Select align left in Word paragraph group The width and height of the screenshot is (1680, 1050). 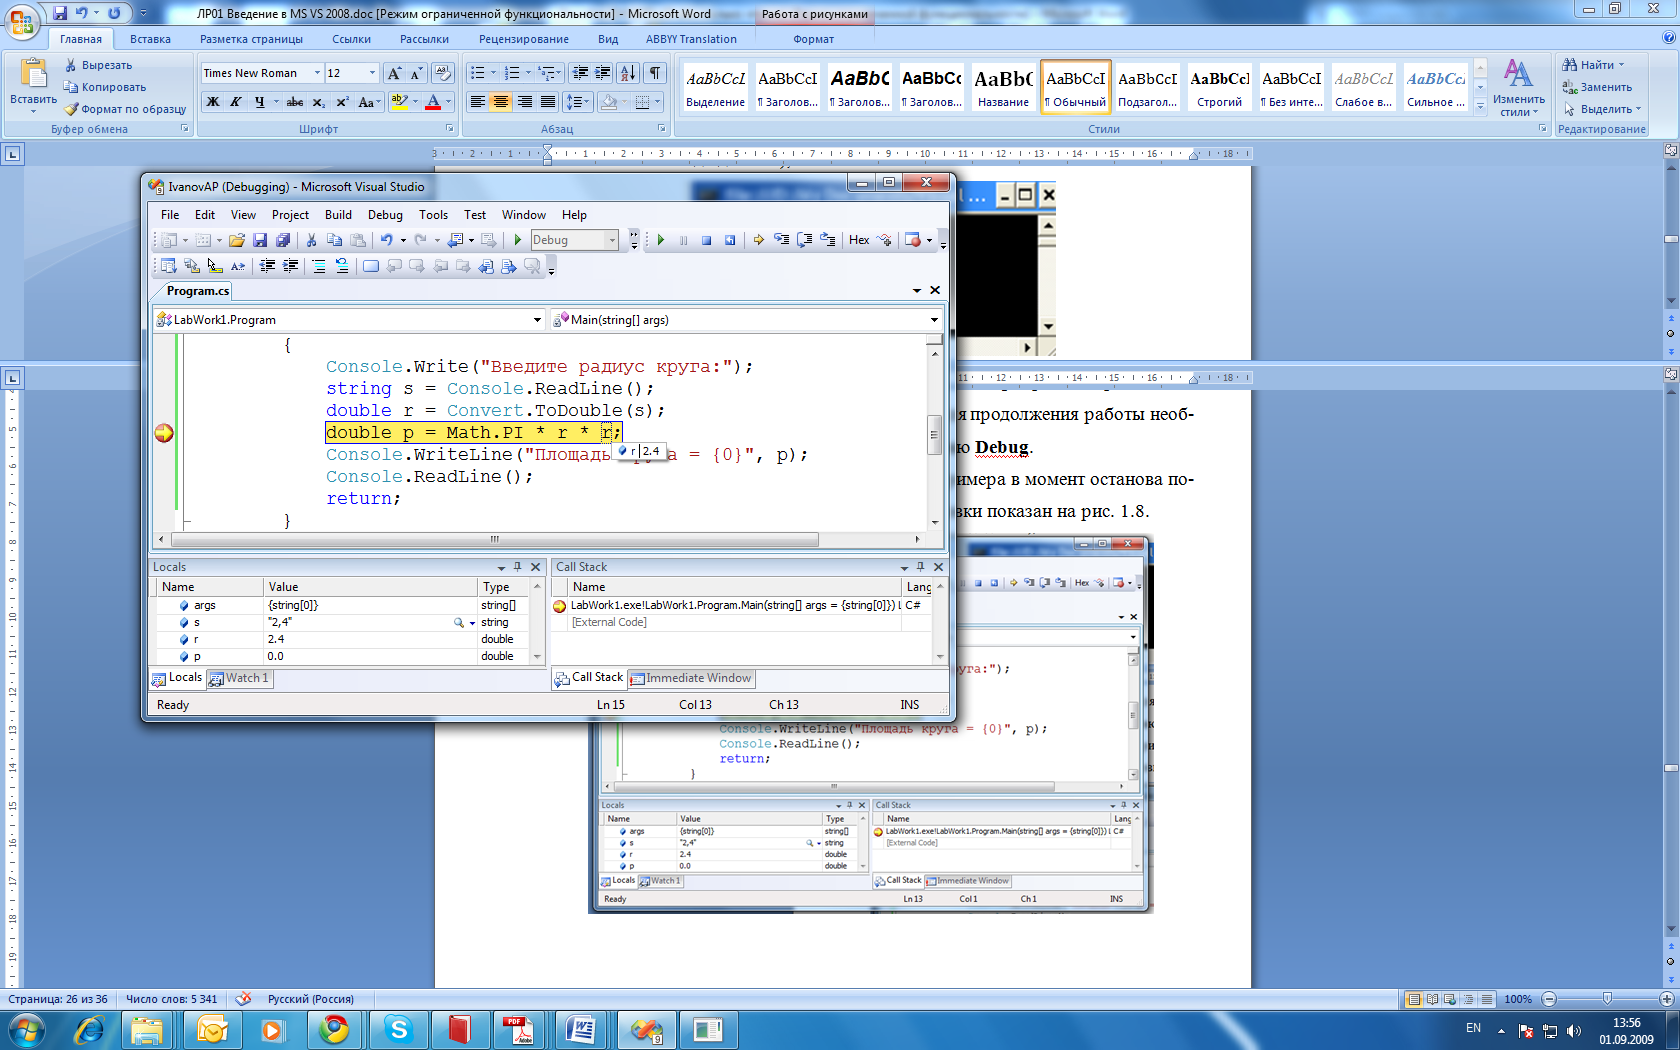point(478,102)
